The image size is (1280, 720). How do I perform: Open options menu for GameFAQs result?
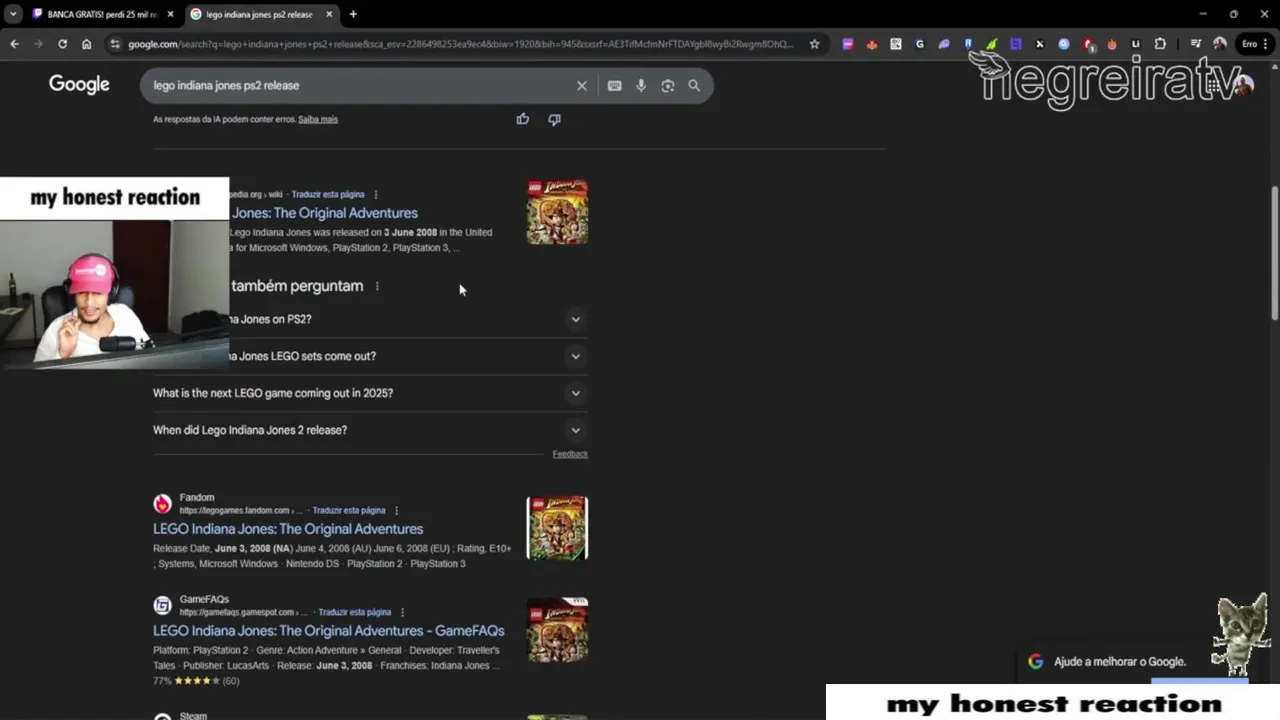point(402,612)
